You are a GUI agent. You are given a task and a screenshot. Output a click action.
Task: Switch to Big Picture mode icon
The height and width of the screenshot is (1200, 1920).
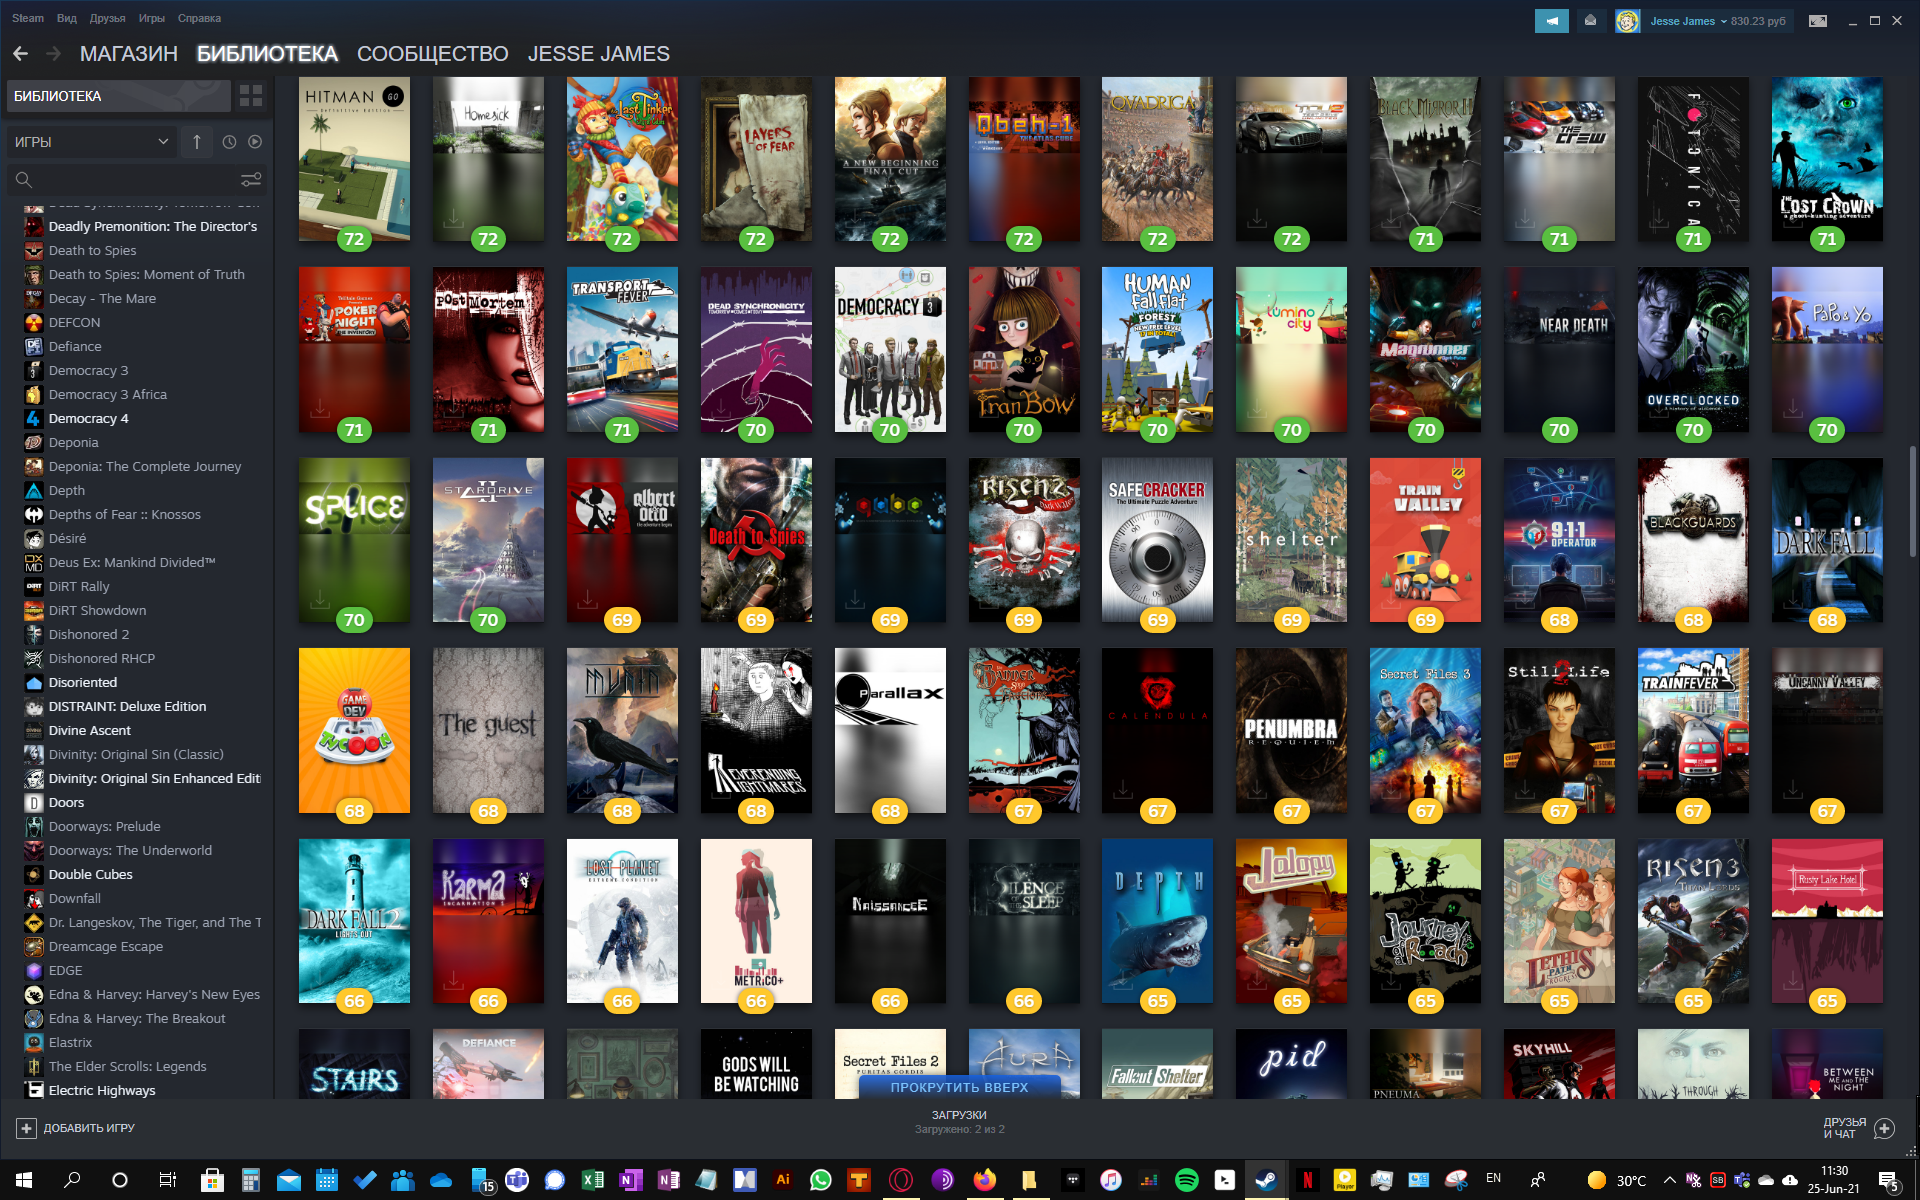(1818, 21)
